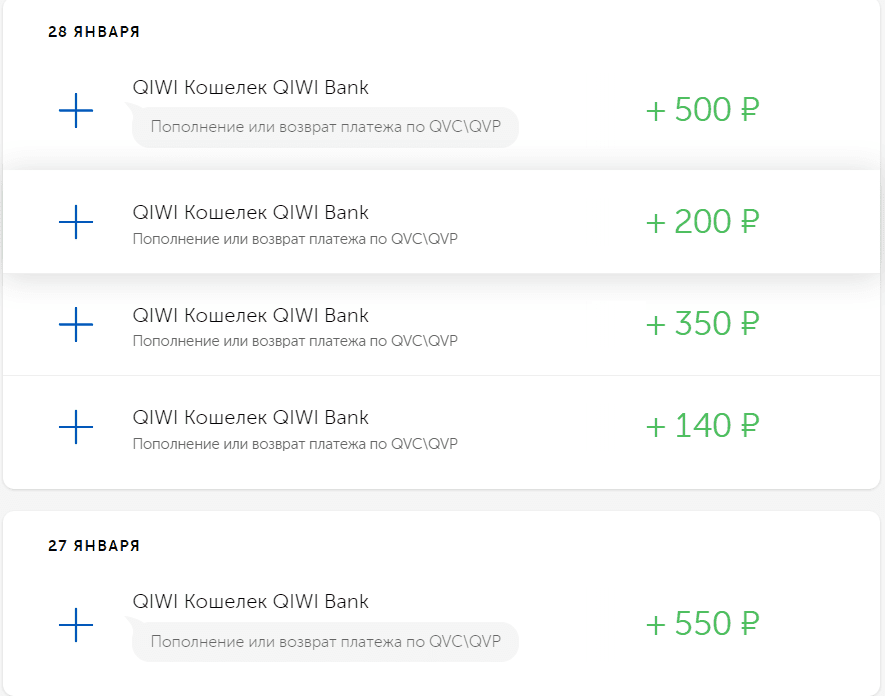Select the +140 ₽ amount

(x=703, y=427)
